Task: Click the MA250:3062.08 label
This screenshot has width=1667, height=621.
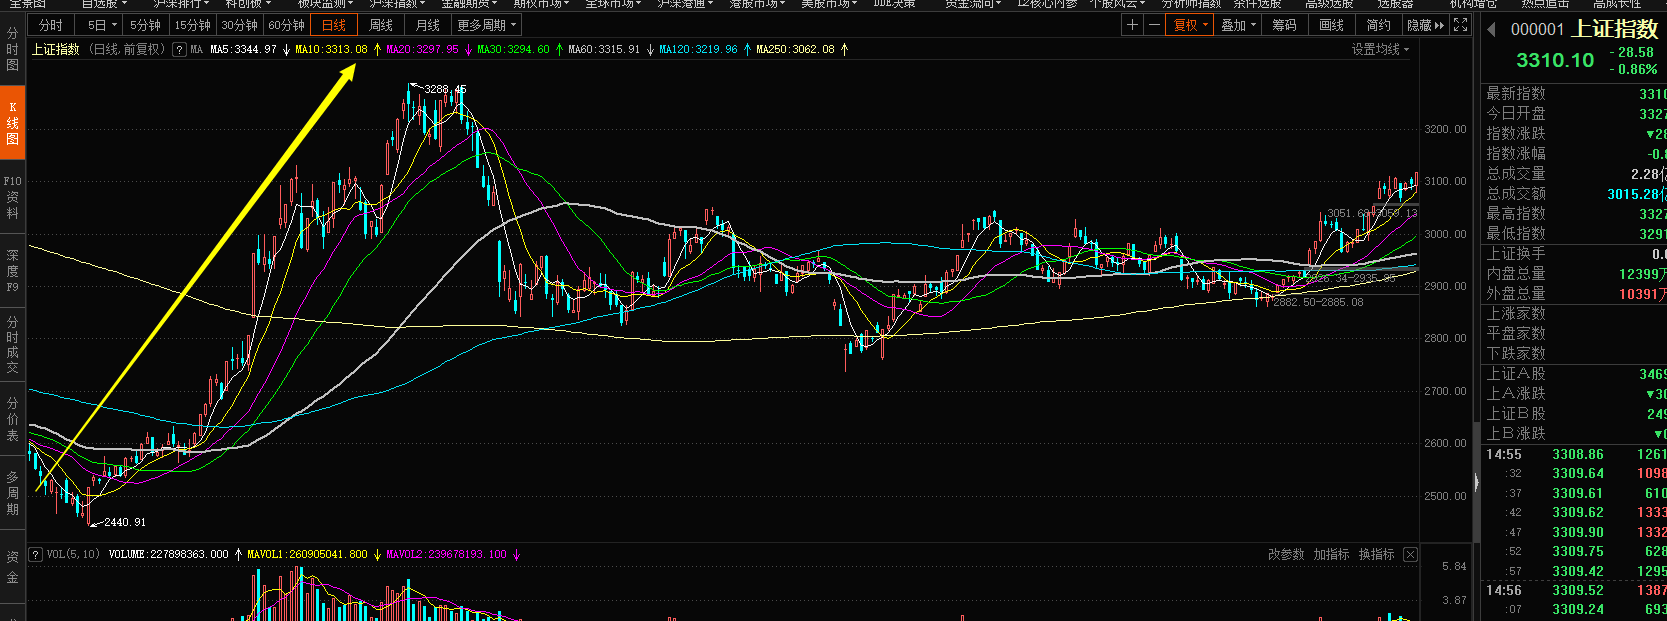Action: (x=795, y=49)
